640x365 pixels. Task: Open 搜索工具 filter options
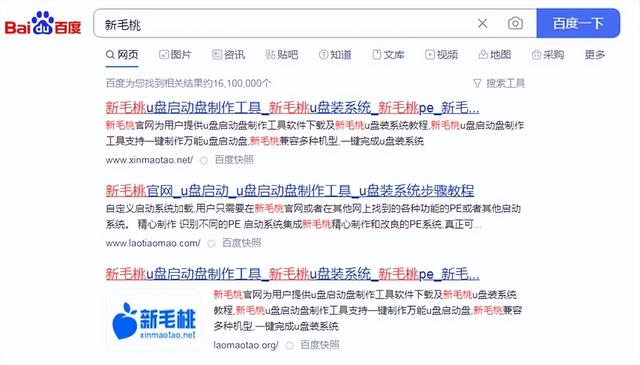coord(499,83)
